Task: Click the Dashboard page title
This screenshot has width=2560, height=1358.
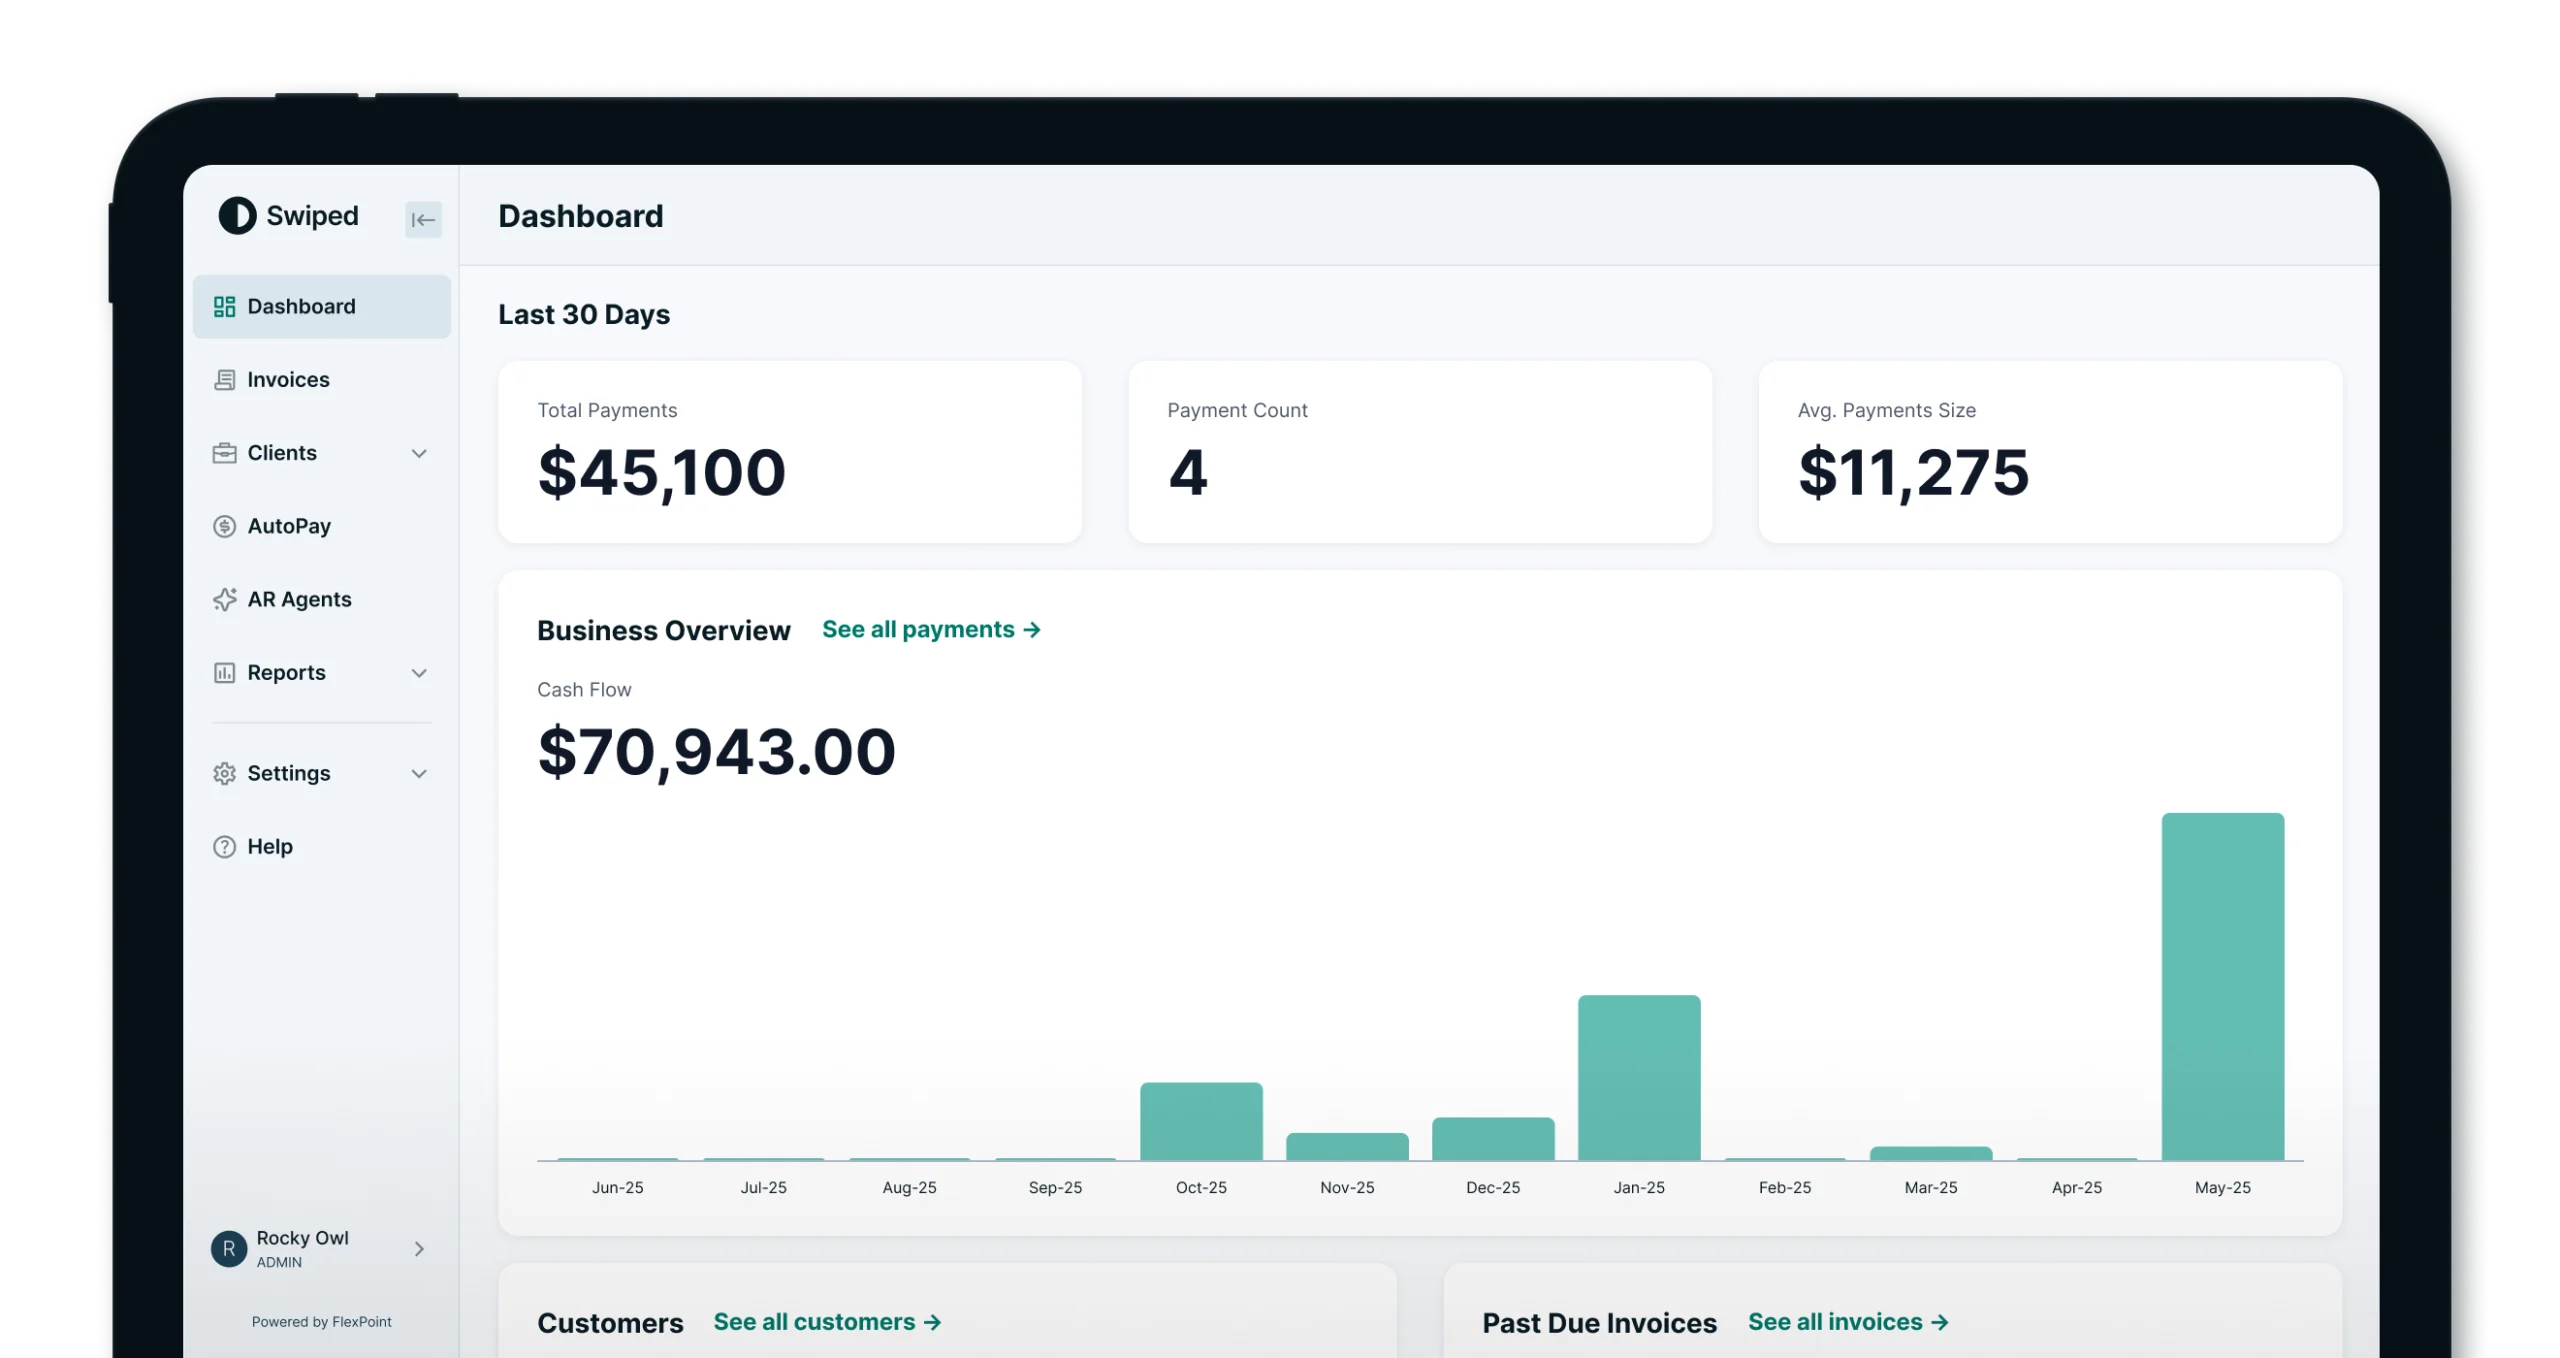Action: point(580,216)
